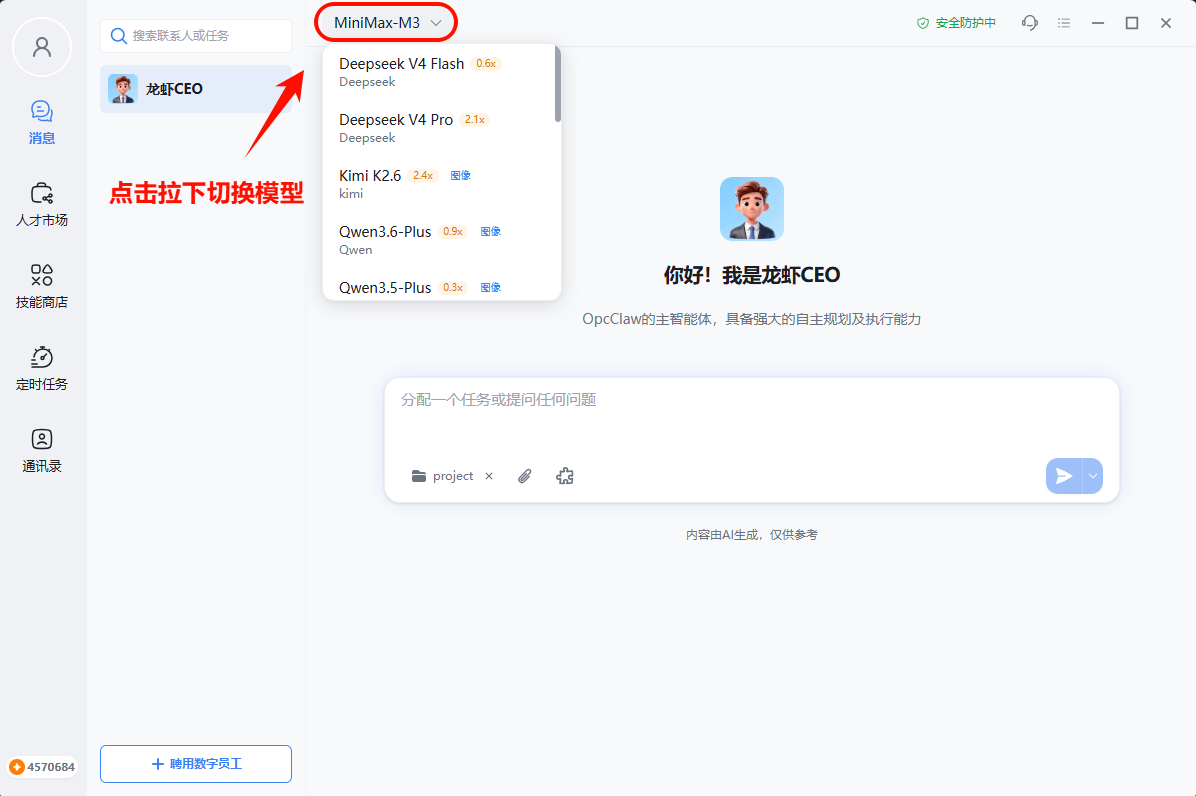Click the coin balance 4570684 badge
Viewport: 1196px width, 796px height.
tap(43, 767)
